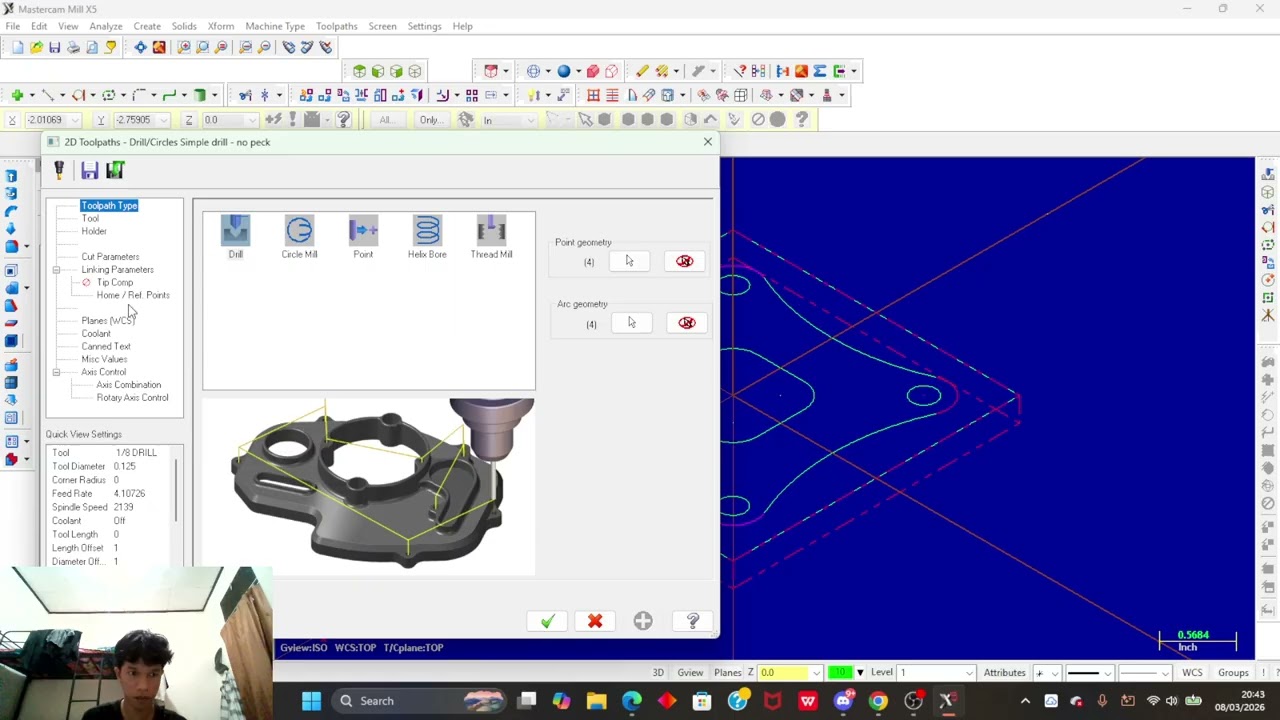The height and width of the screenshot is (720, 1280).
Task: Click the create point green plus icon
Action: (x=17, y=95)
